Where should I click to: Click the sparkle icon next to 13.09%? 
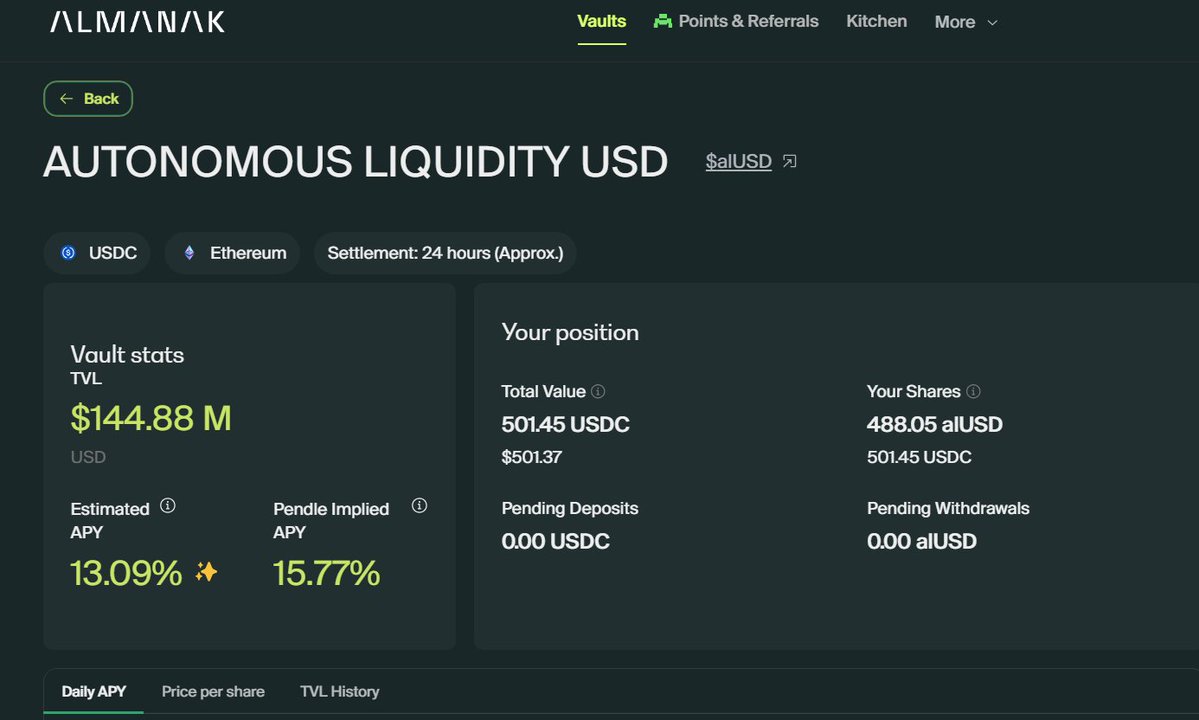click(x=206, y=573)
